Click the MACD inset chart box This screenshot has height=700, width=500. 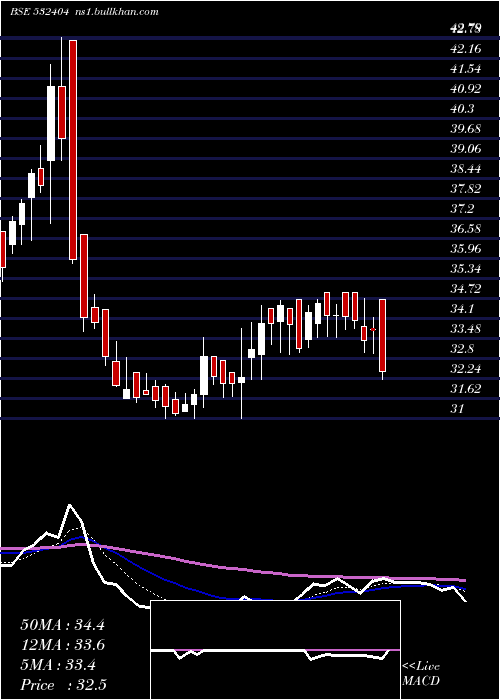point(275,650)
